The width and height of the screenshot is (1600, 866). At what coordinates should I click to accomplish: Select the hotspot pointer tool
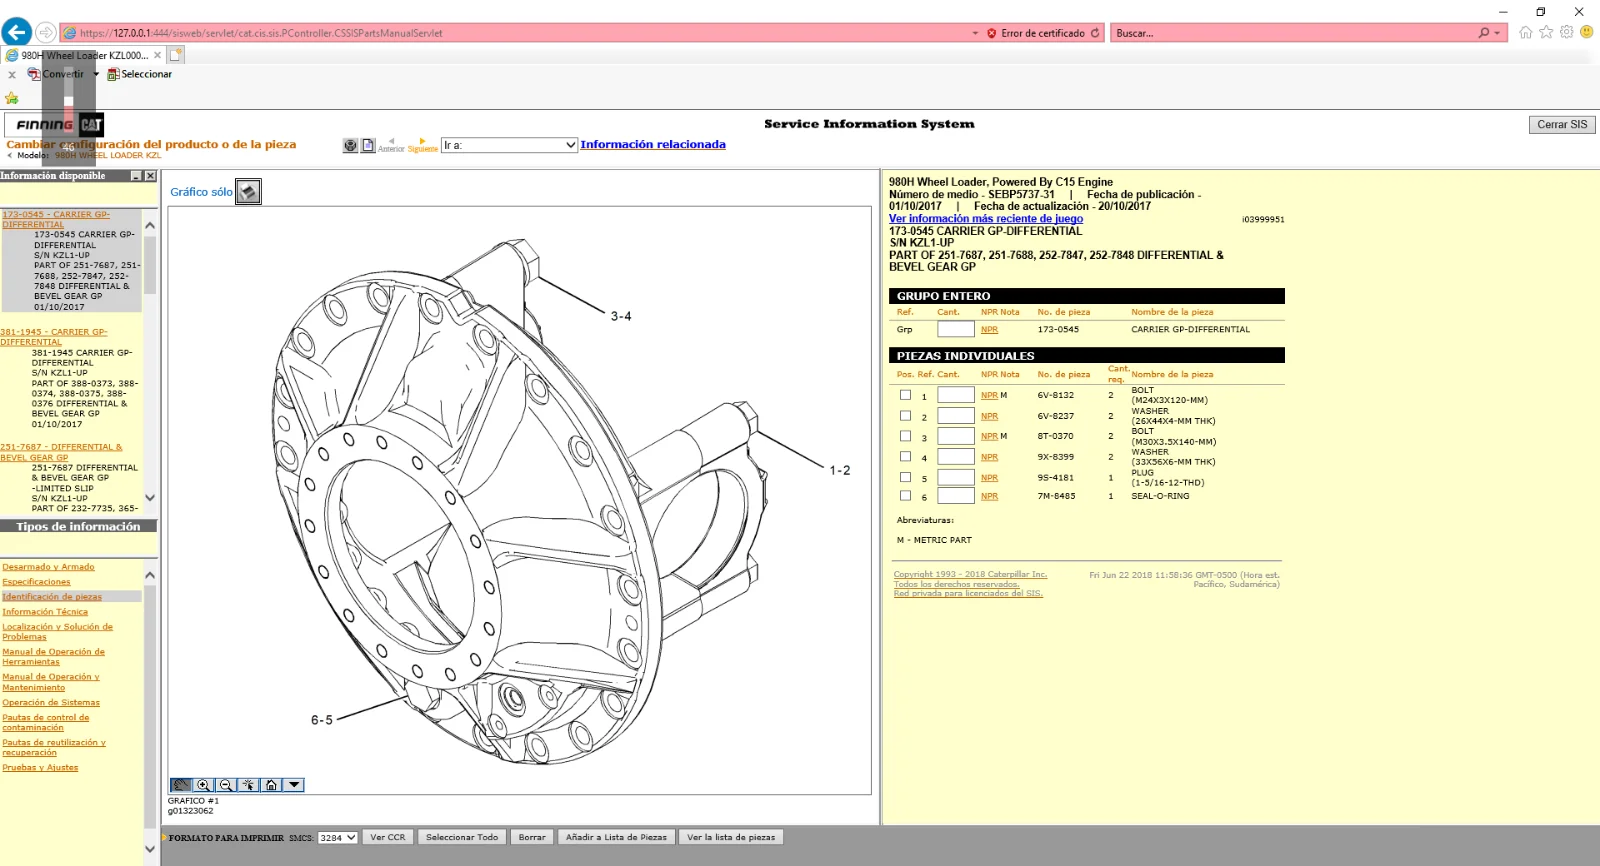tap(248, 785)
